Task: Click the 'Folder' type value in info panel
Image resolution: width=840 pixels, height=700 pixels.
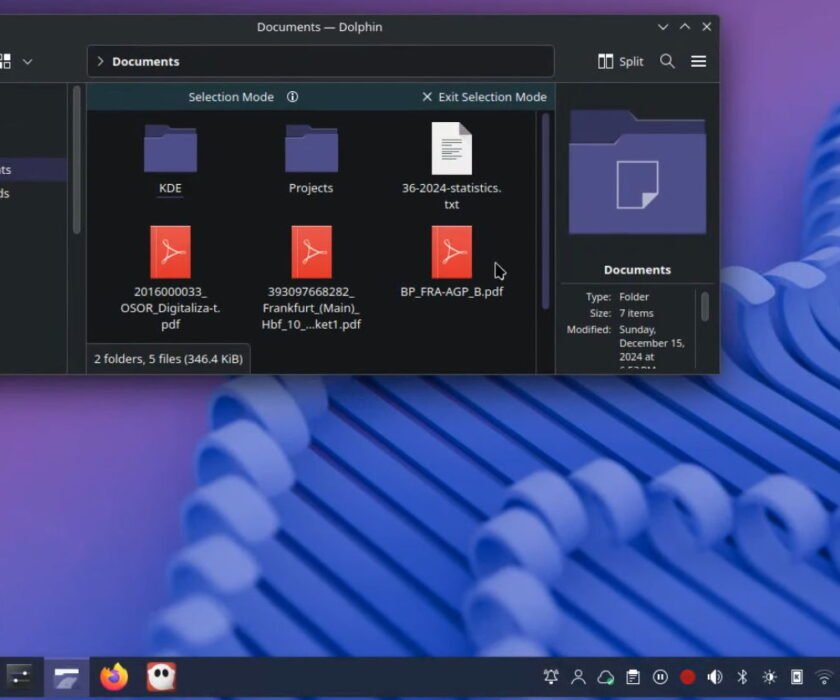Action: (x=634, y=297)
